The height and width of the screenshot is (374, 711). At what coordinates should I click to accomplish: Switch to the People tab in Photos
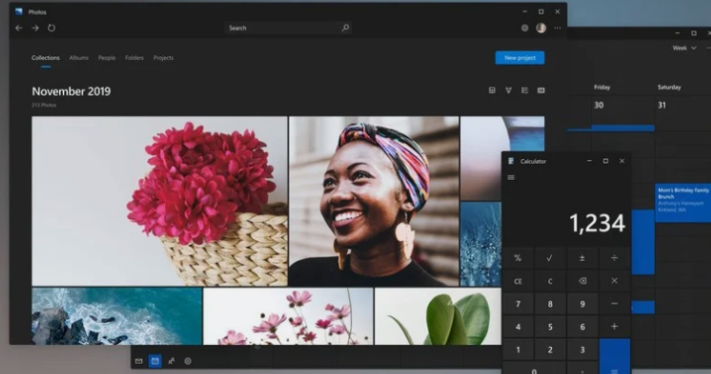pyautogui.click(x=107, y=58)
